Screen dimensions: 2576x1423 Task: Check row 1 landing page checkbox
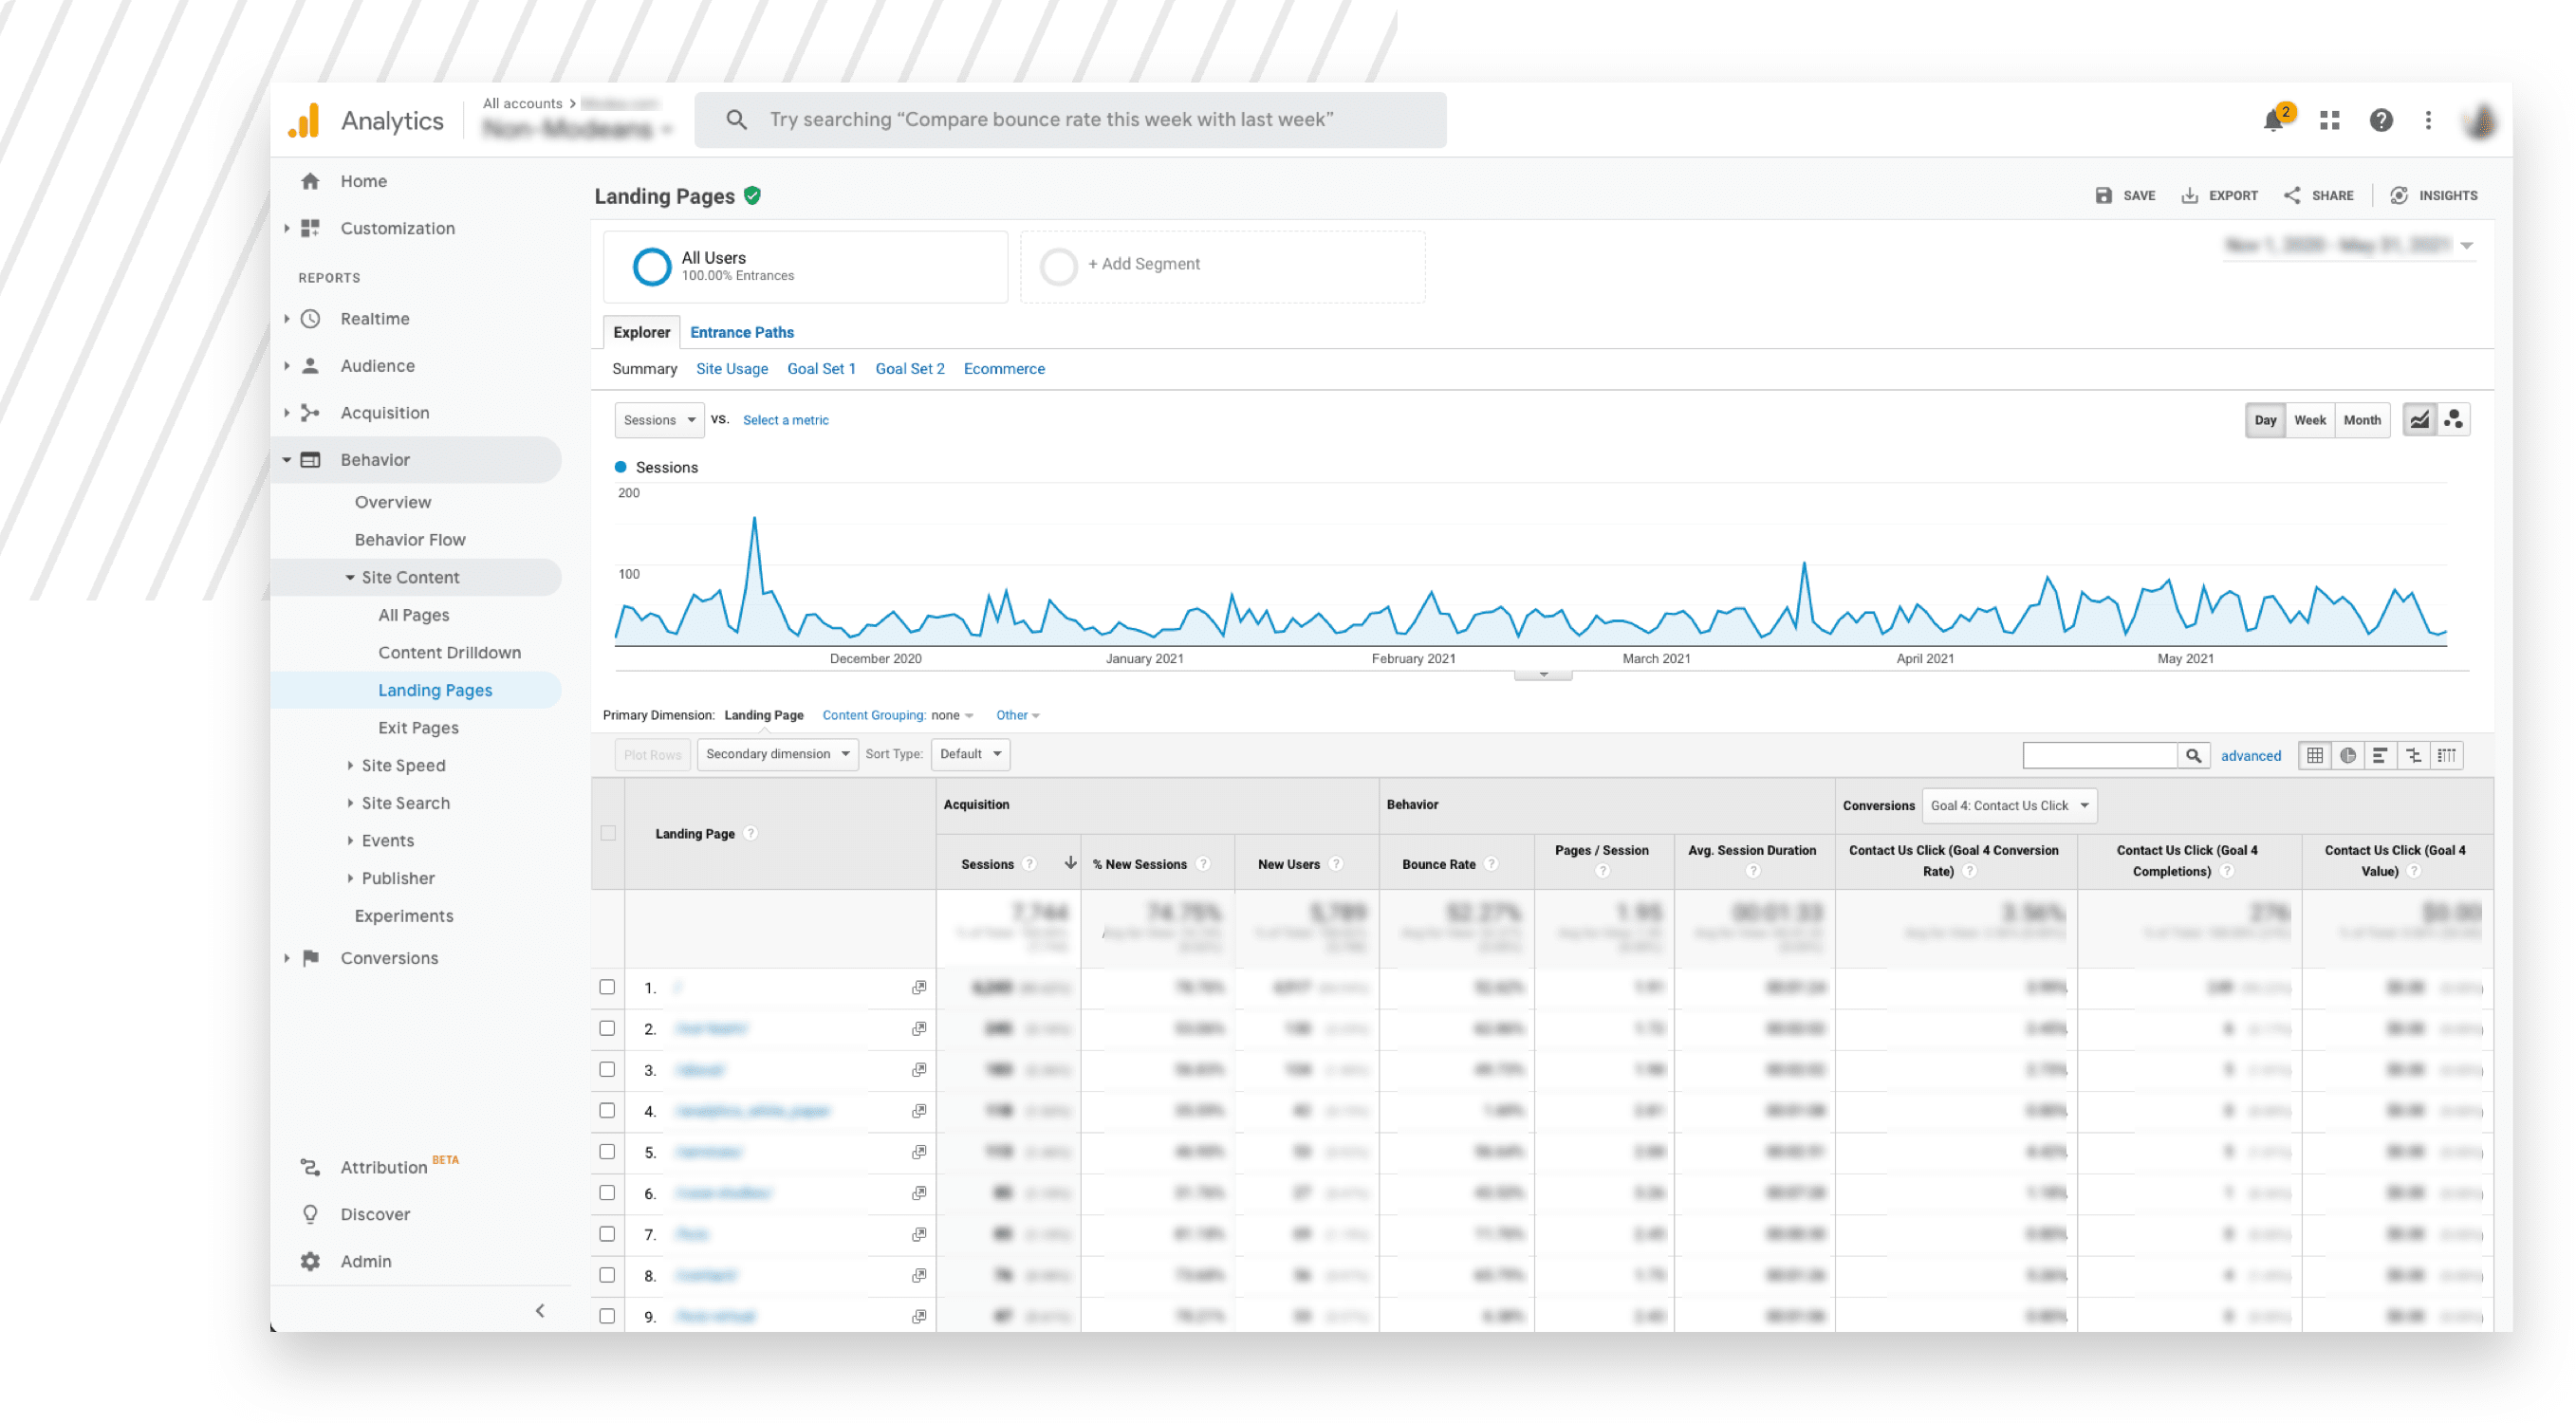pos(612,985)
